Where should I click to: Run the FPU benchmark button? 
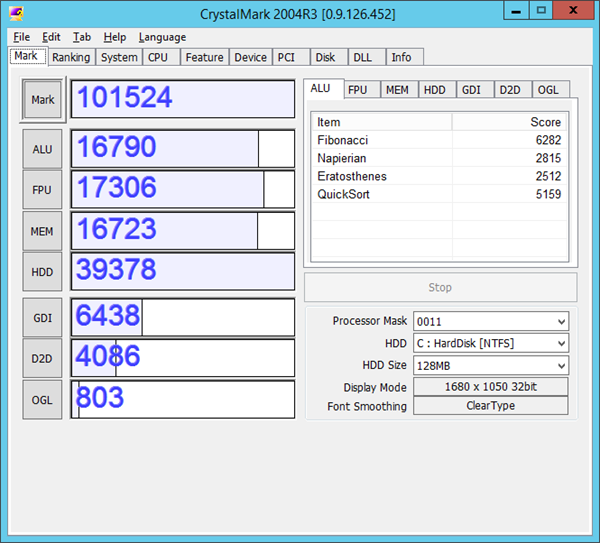click(42, 190)
